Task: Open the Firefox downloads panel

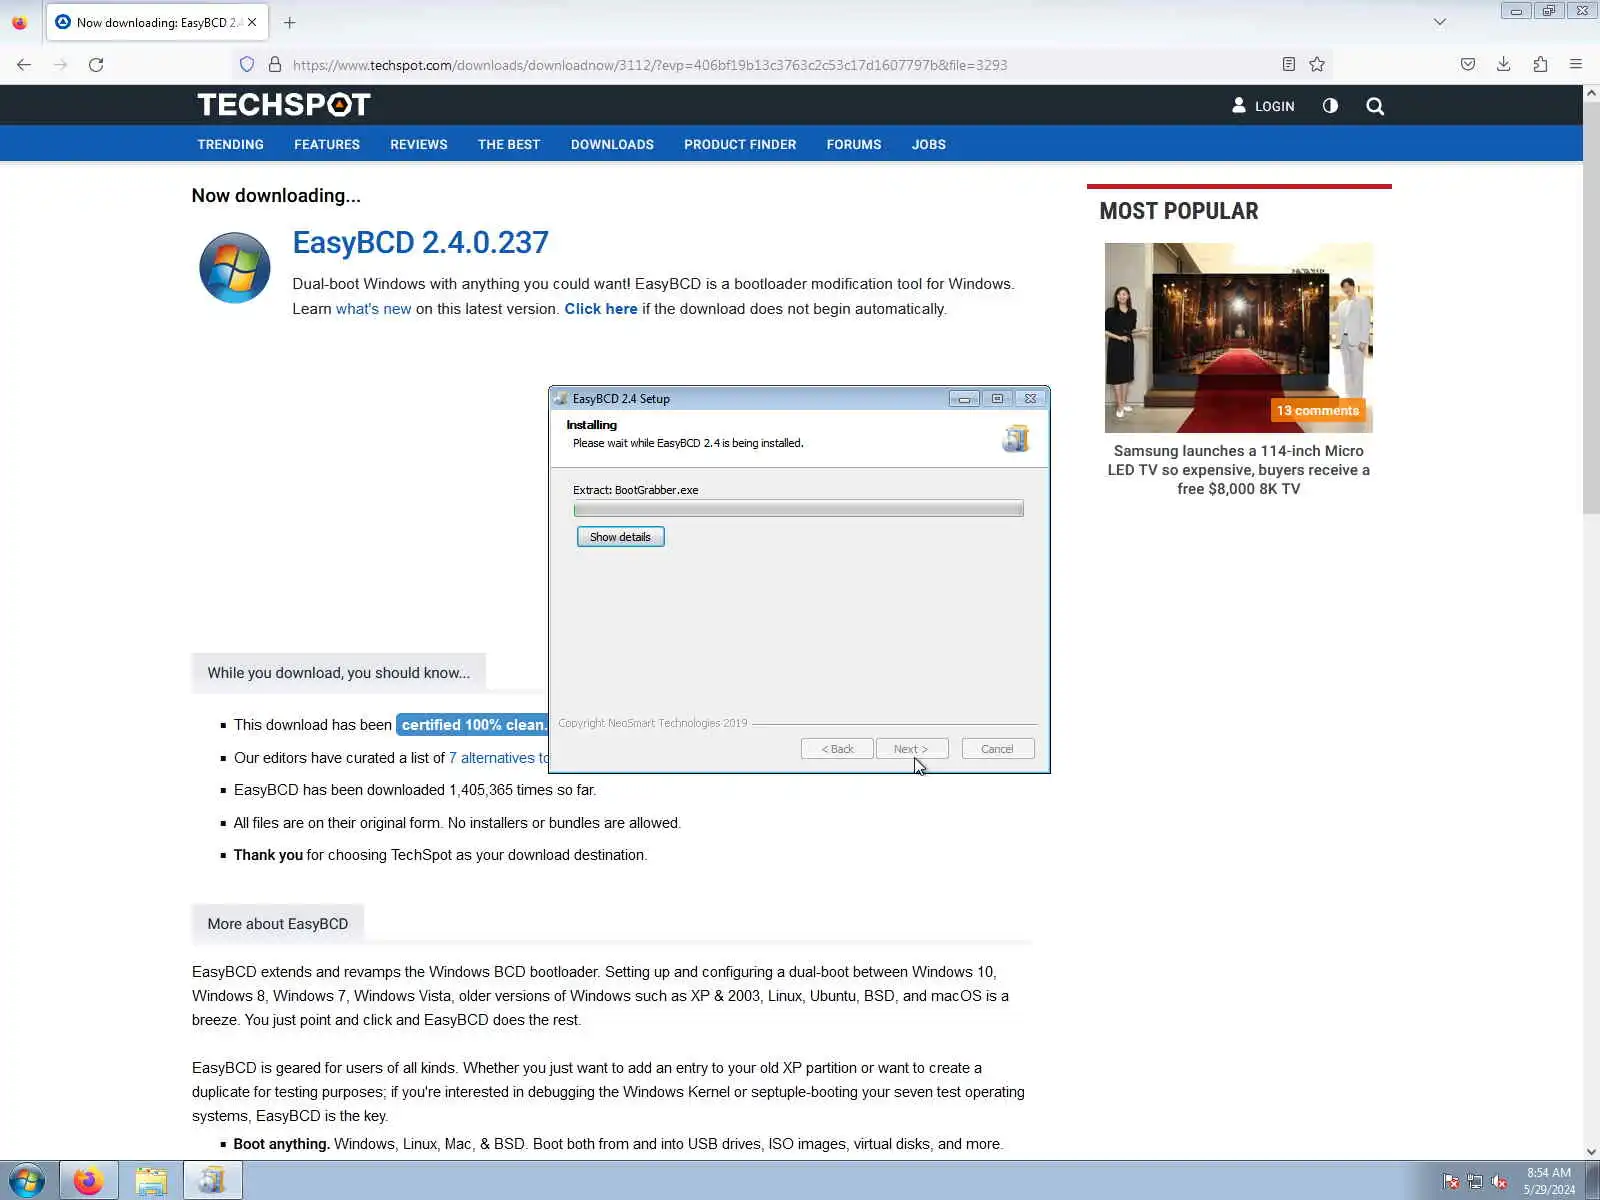Action: tap(1503, 65)
